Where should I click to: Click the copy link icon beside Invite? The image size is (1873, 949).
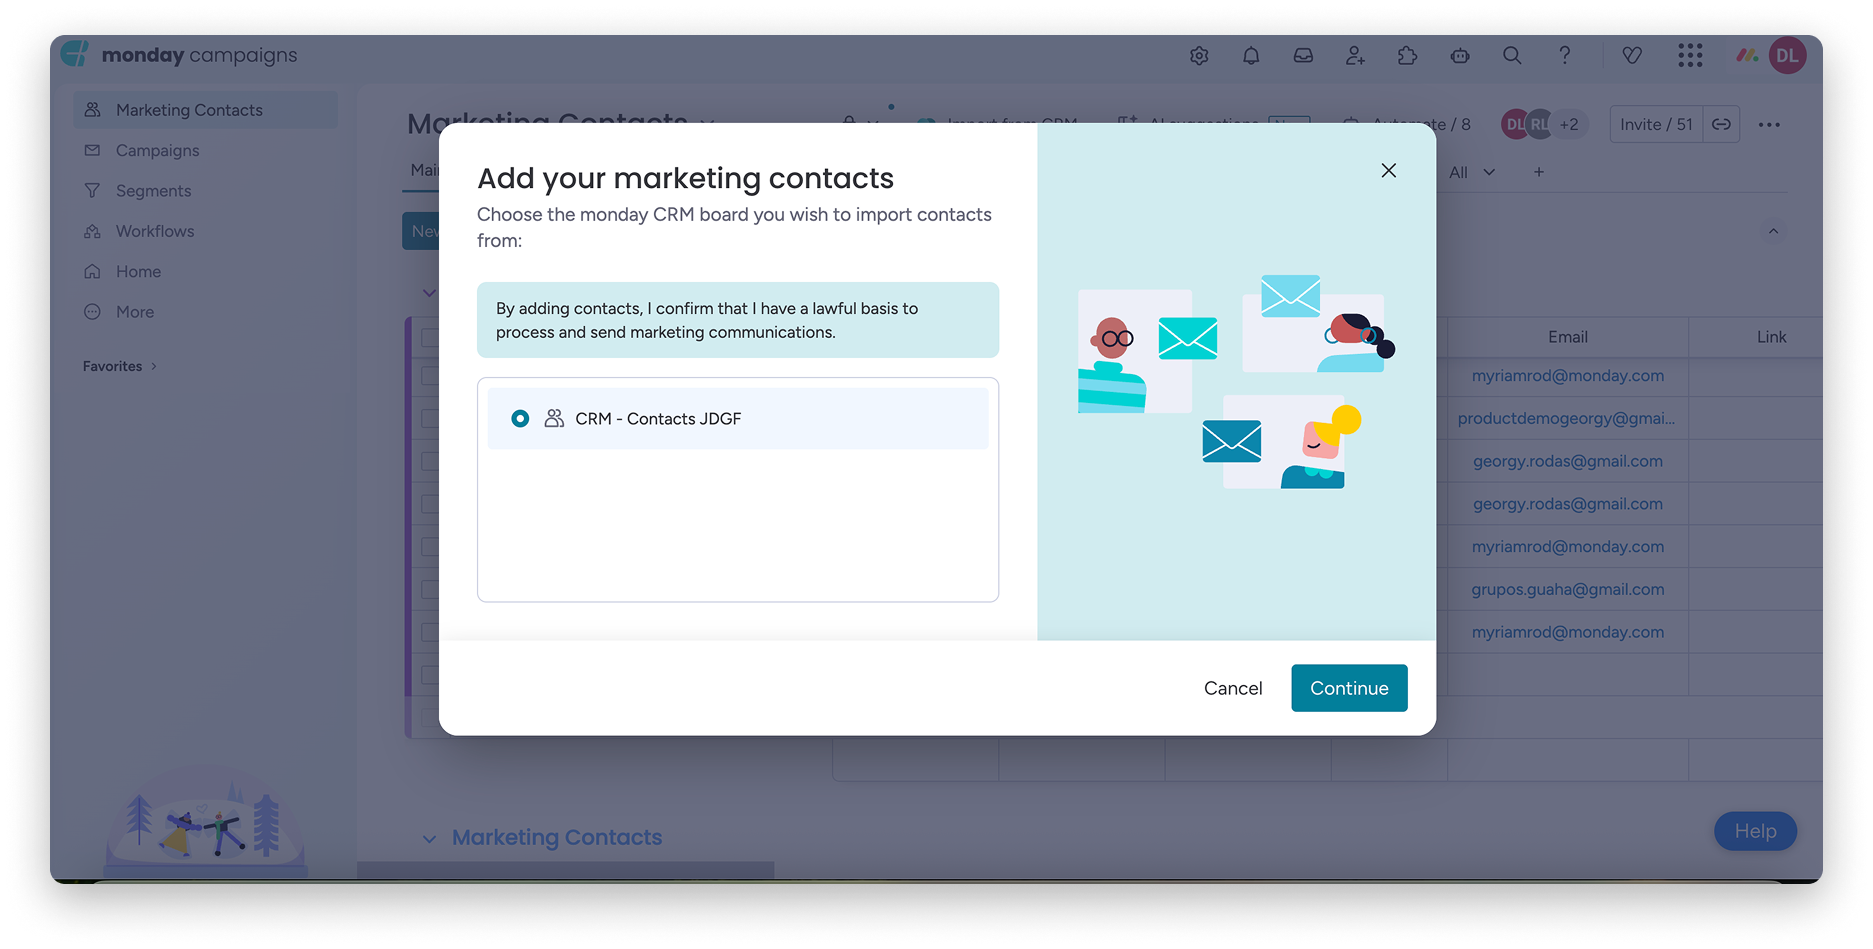tap(1721, 124)
